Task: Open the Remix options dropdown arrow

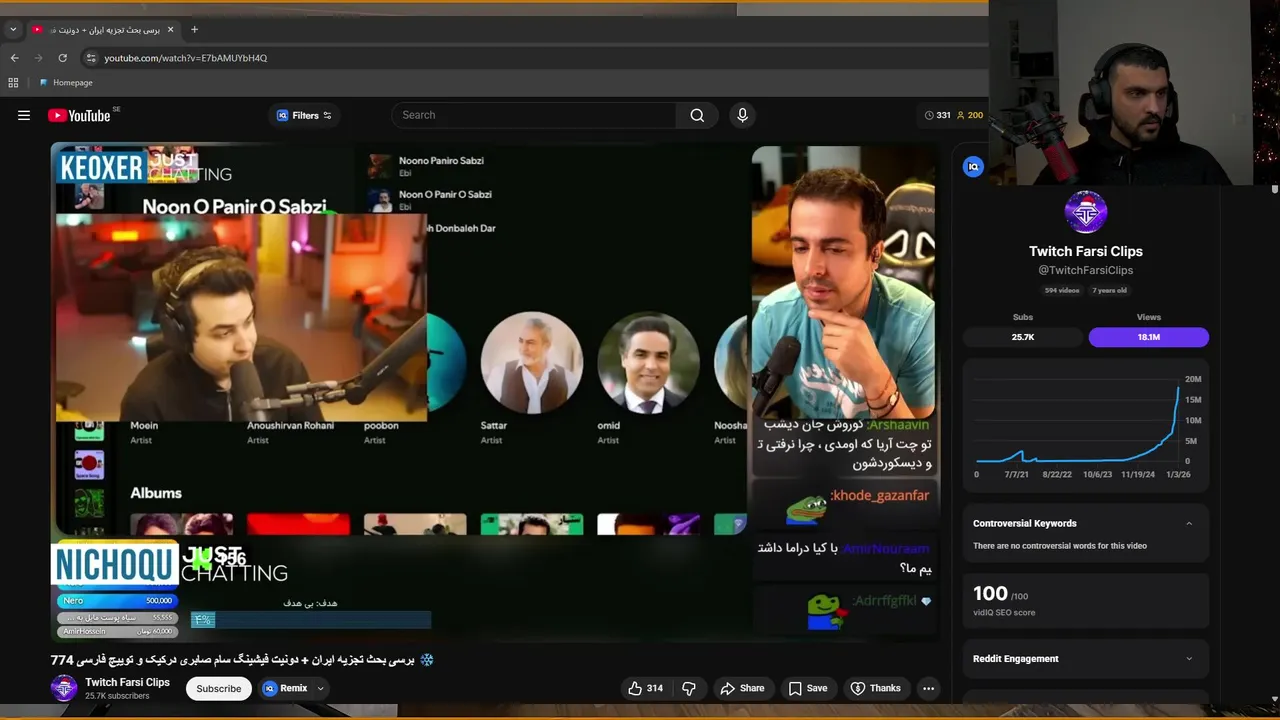Action: 321,688
